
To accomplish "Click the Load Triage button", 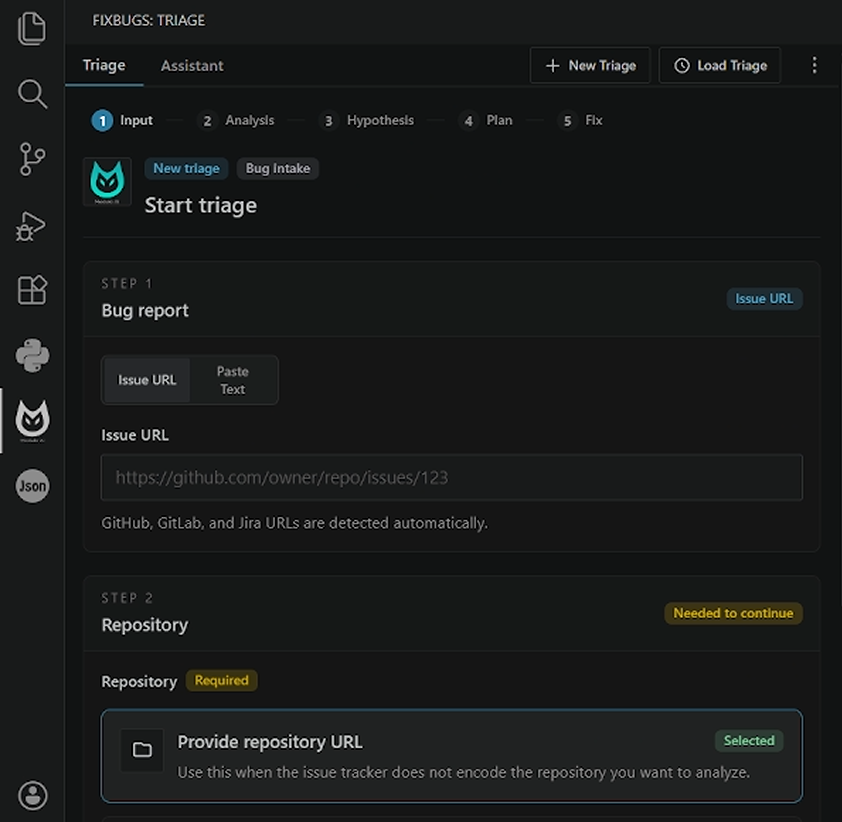I will (x=720, y=66).
